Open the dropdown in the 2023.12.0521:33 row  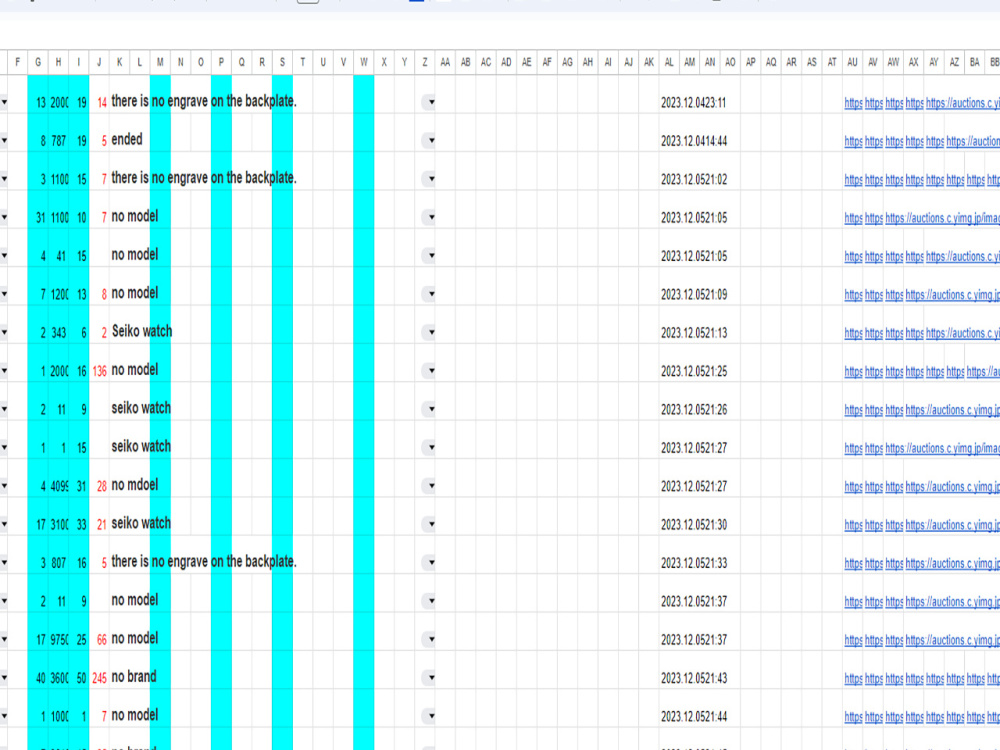429,562
